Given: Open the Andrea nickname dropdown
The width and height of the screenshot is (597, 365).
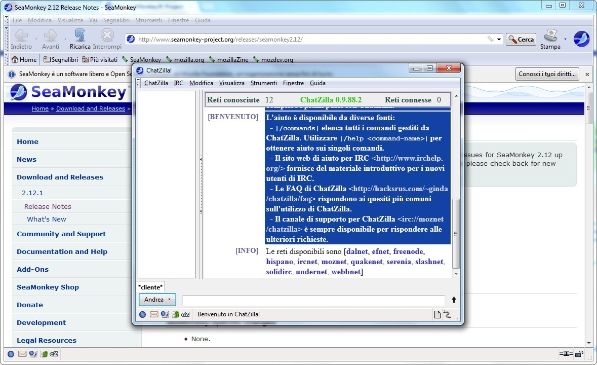Looking at the screenshot, I should pos(157,300).
